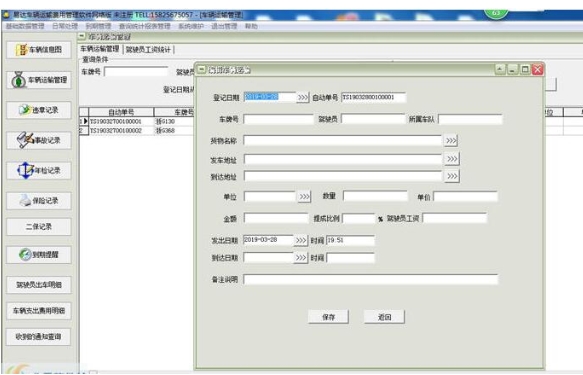583x375 pixels.
Task: Focus the 发出日期 field
Action: (x=268, y=240)
